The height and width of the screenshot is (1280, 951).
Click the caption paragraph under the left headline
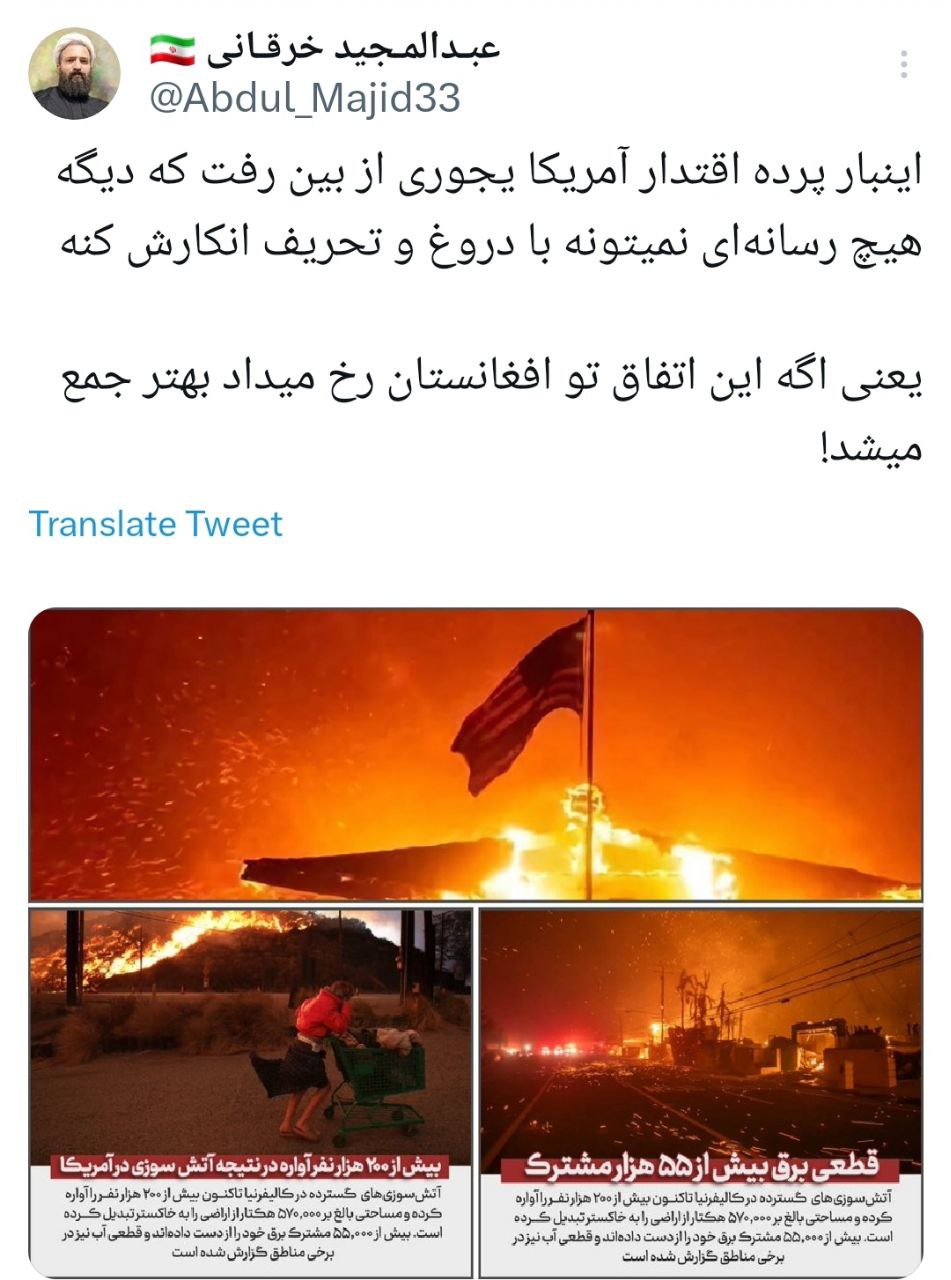250,1223
